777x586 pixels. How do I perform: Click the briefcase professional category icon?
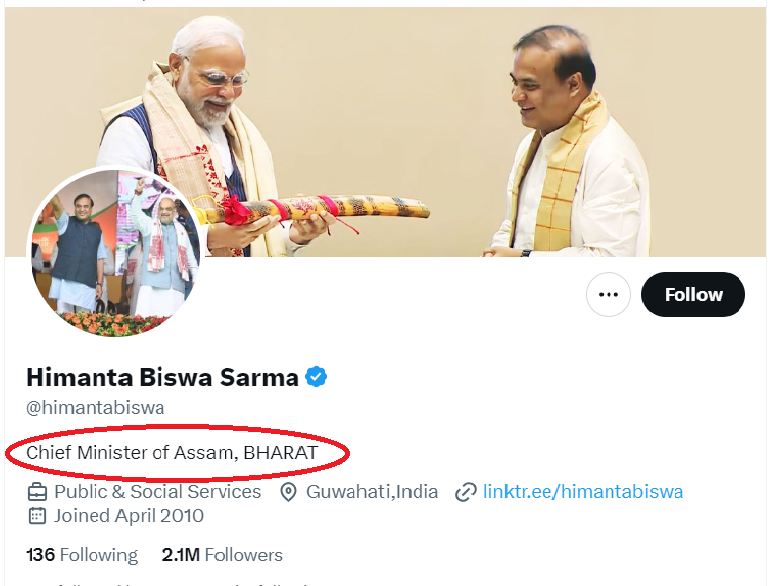(37, 492)
